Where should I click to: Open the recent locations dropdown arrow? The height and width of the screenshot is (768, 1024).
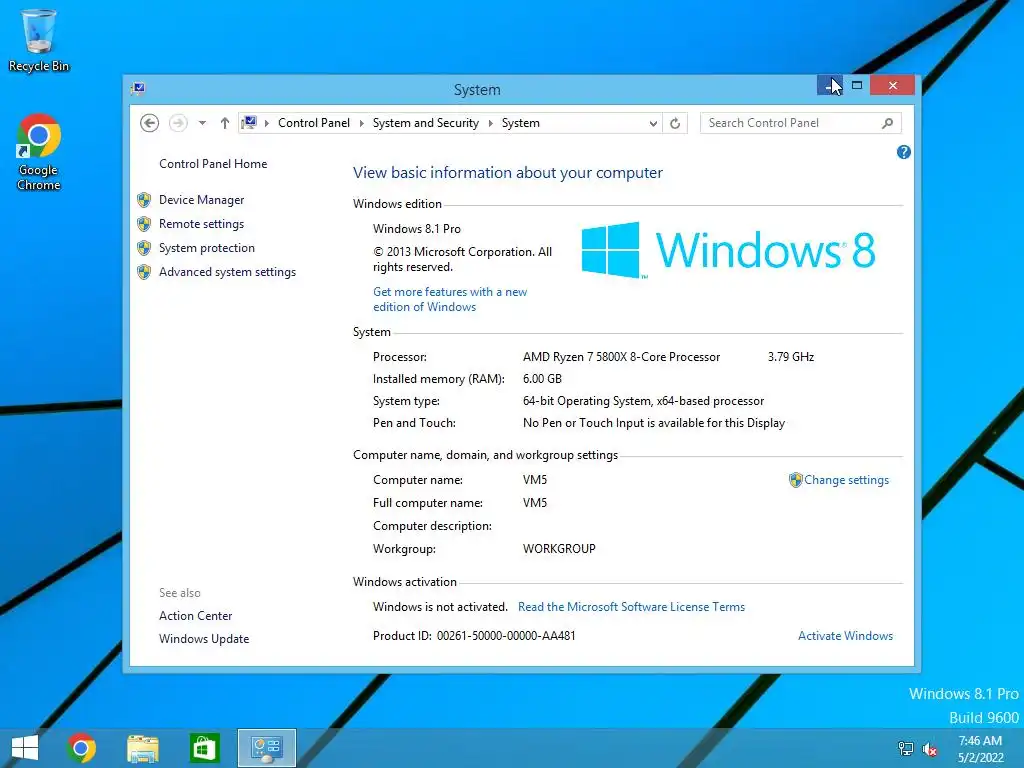[202, 123]
